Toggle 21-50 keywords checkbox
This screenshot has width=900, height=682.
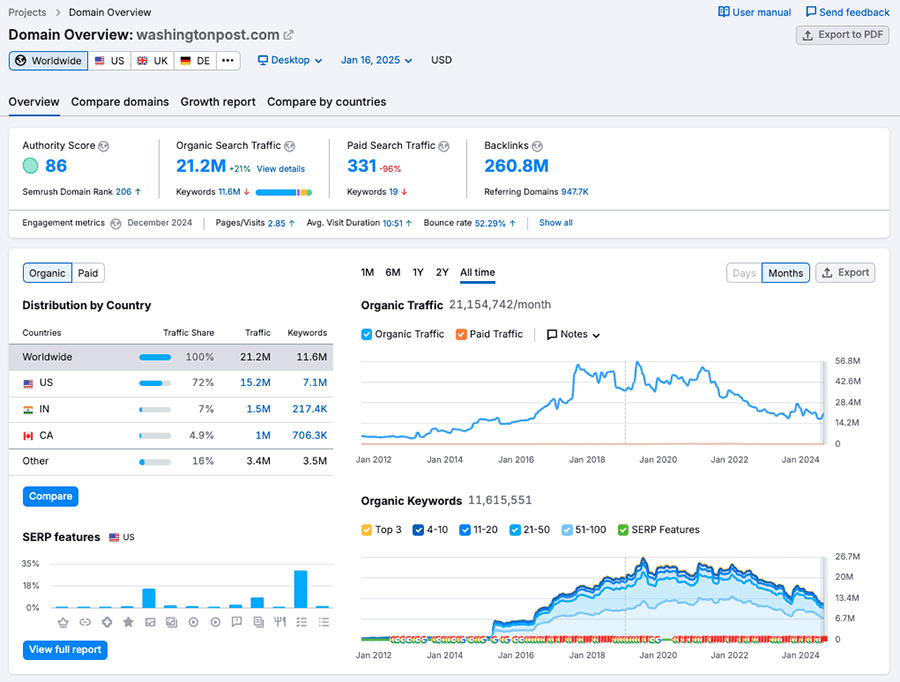515,530
